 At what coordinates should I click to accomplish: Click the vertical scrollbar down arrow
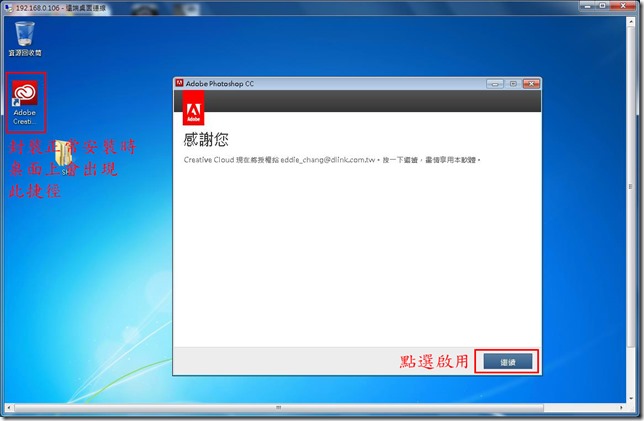[x=631, y=398]
